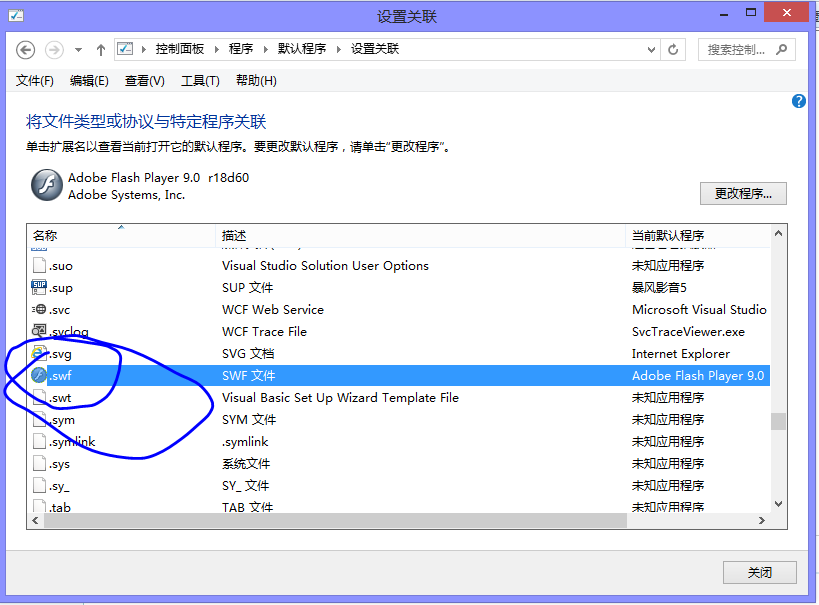The image size is (819, 605).
Task: Click the search magnifier icon
Action: [781, 50]
